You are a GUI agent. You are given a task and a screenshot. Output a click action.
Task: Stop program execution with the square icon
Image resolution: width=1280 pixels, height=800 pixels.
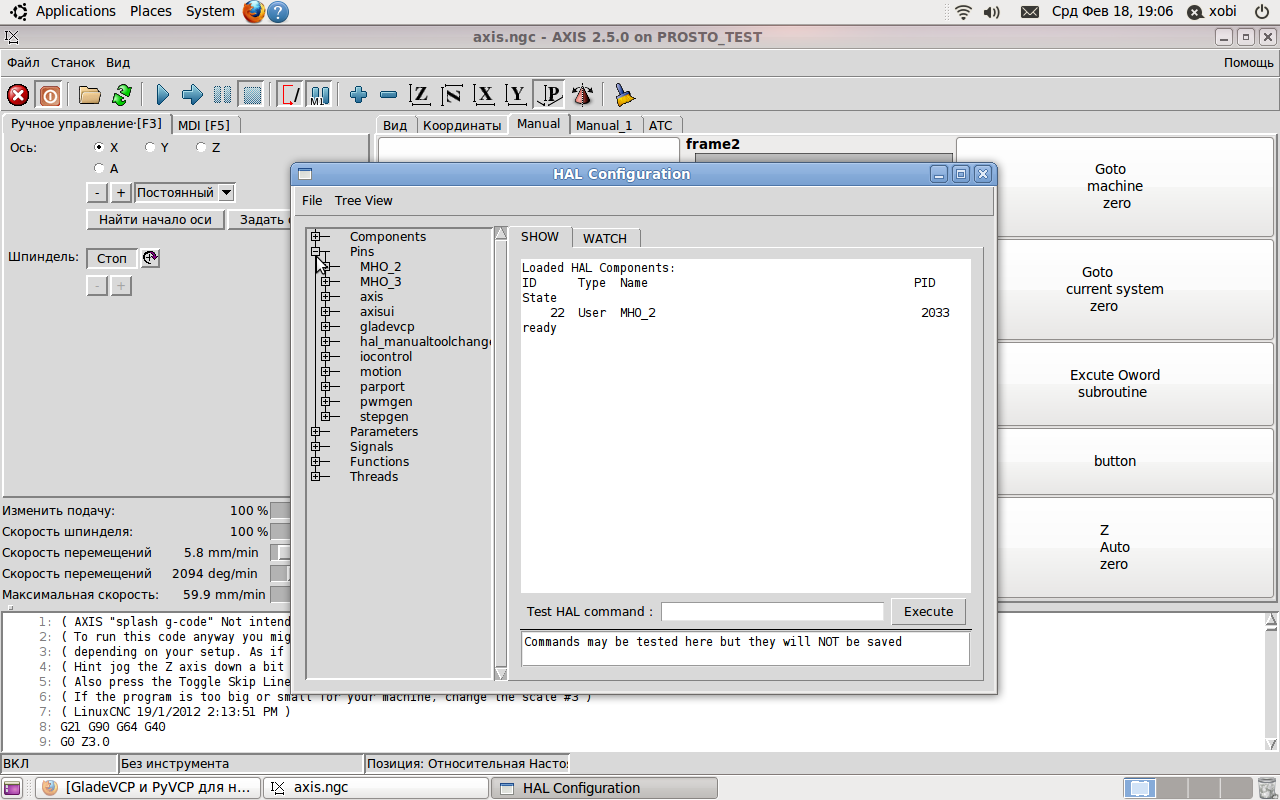tap(252, 95)
